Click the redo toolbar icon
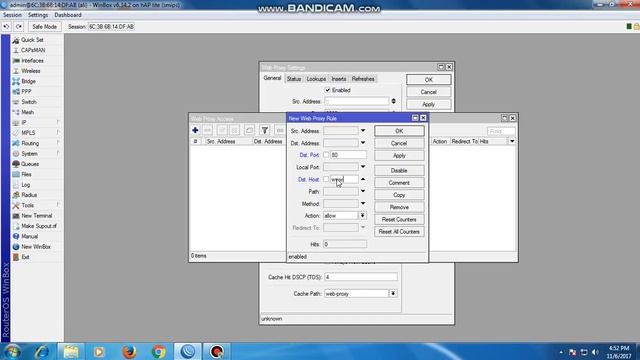This screenshot has height=360, width=640. (19, 27)
